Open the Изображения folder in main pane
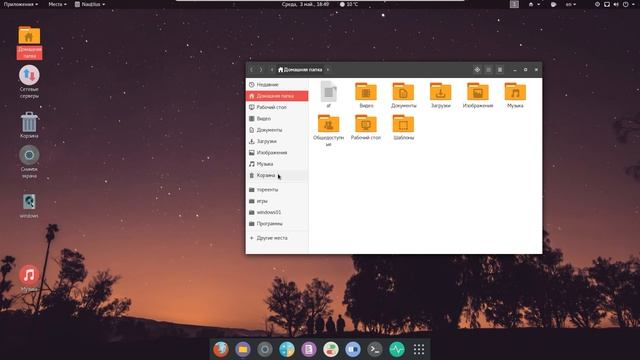Viewport: 640px width, 360px height. (478, 96)
